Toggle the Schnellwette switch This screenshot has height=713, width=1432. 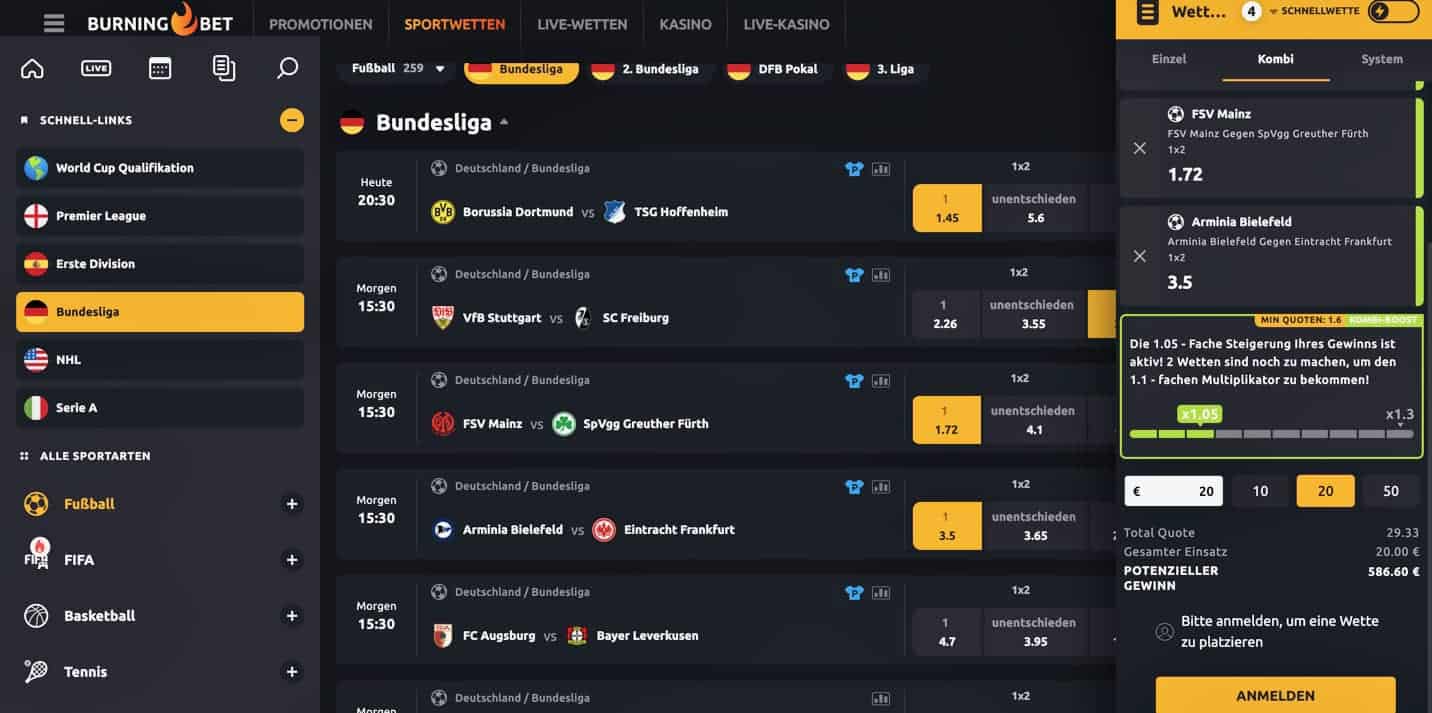pyautogui.click(x=1393, y=12)
